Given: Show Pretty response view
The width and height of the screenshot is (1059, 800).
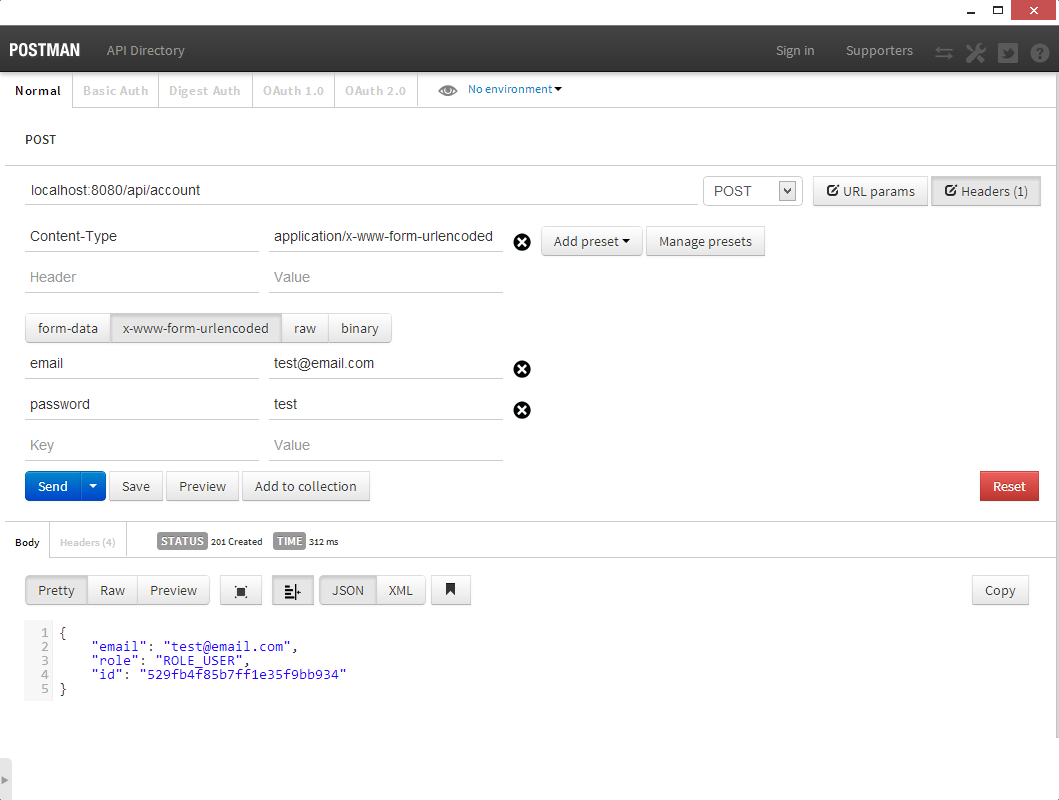Looking at the screenshot, I should point(56,591).
